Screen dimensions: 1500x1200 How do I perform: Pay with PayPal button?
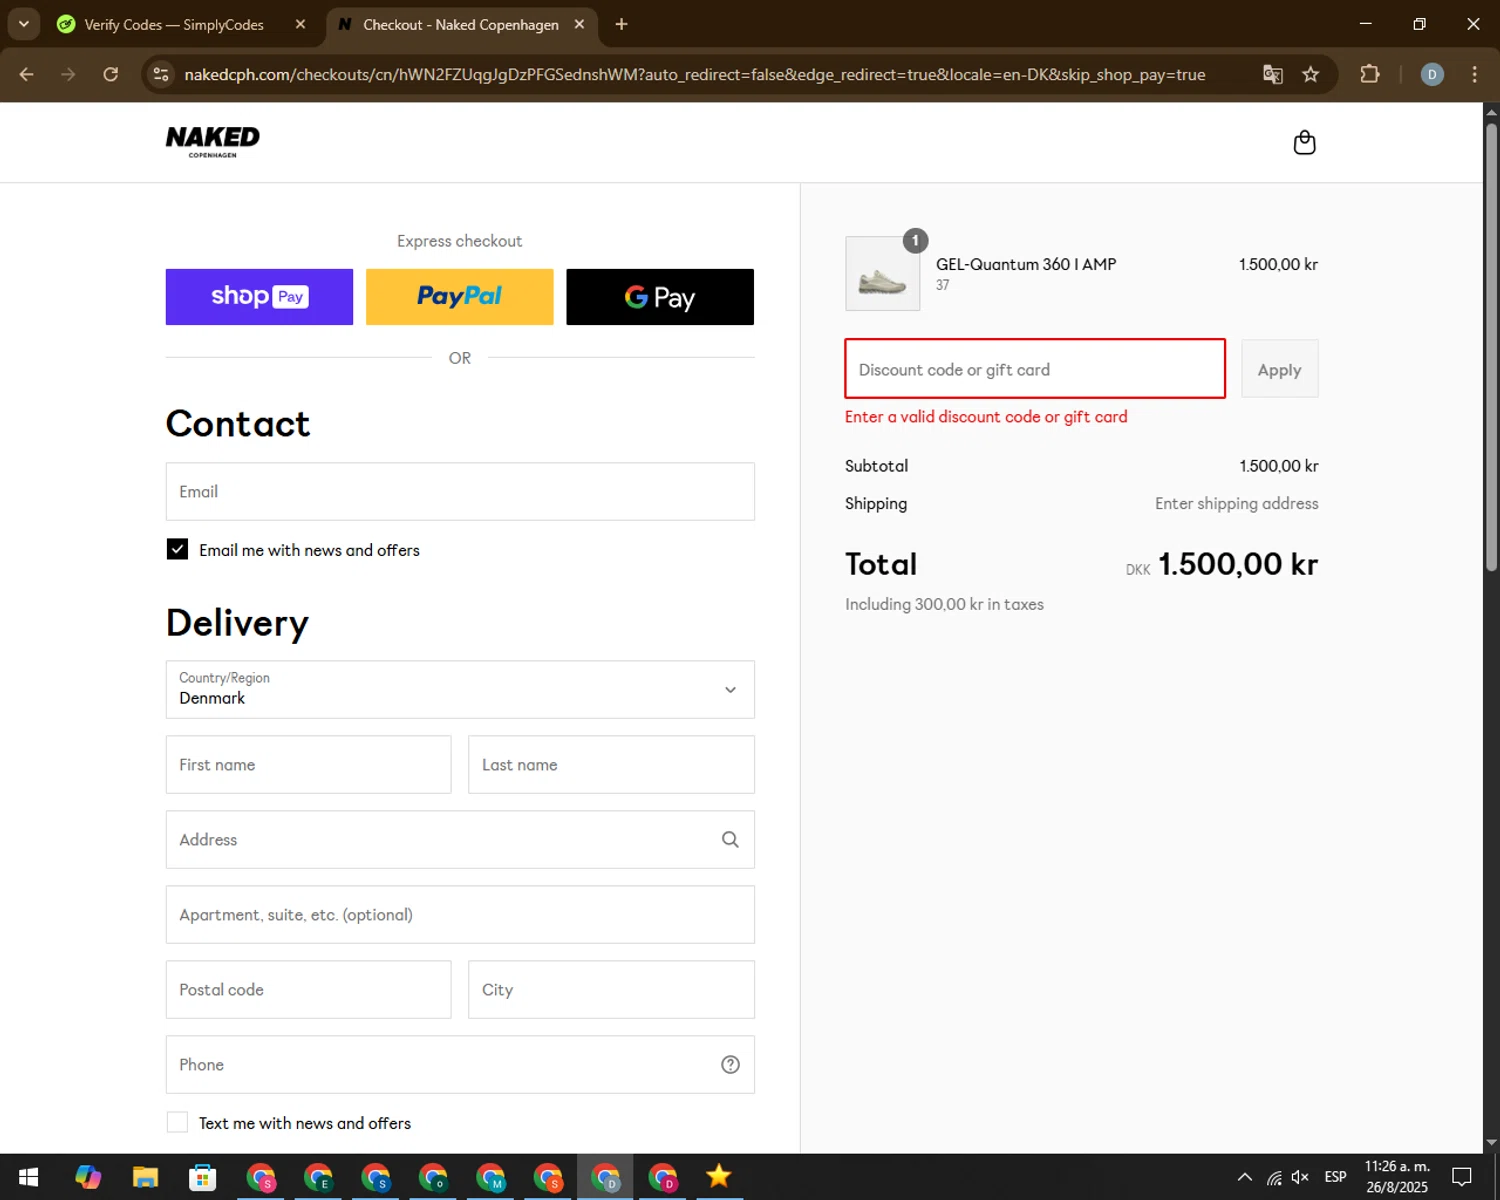tap(460, 297)
